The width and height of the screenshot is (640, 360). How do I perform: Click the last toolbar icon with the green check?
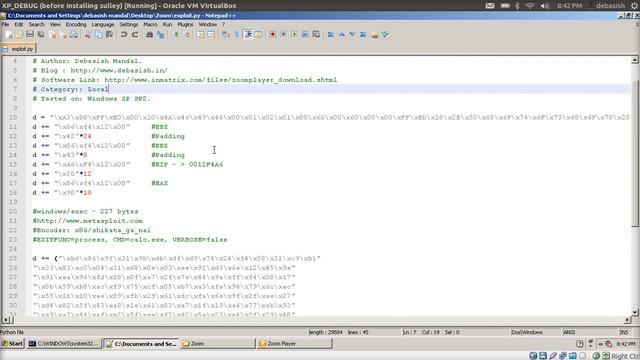coord(385,35)
